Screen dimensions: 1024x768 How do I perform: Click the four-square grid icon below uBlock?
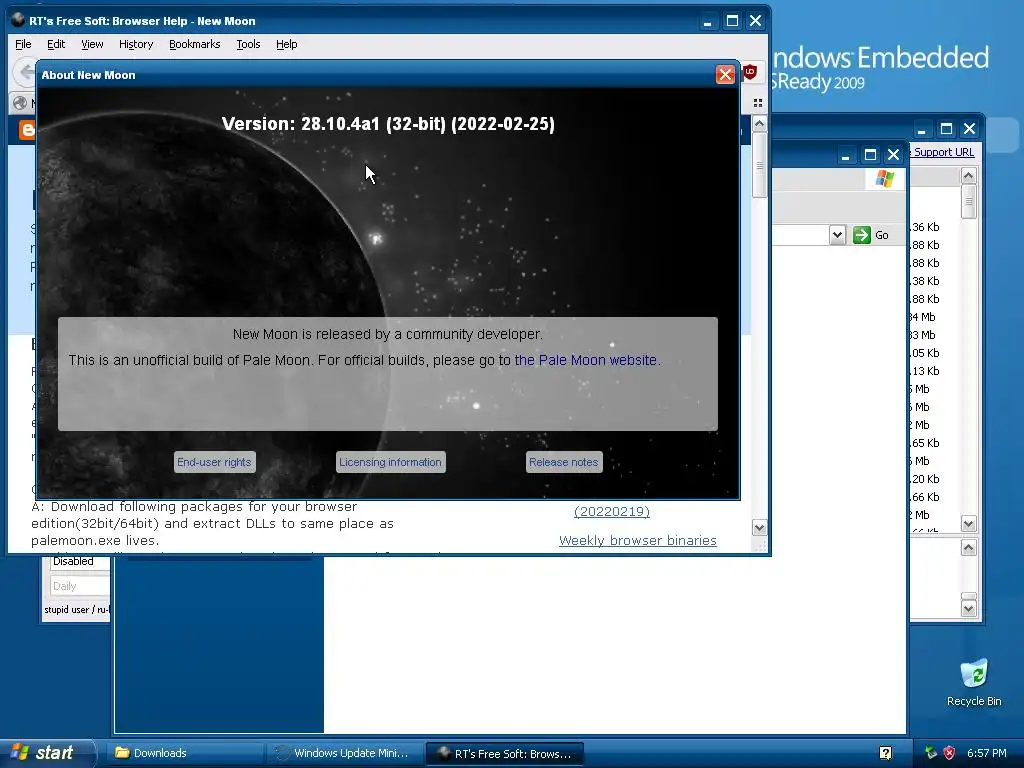(758, 103)
